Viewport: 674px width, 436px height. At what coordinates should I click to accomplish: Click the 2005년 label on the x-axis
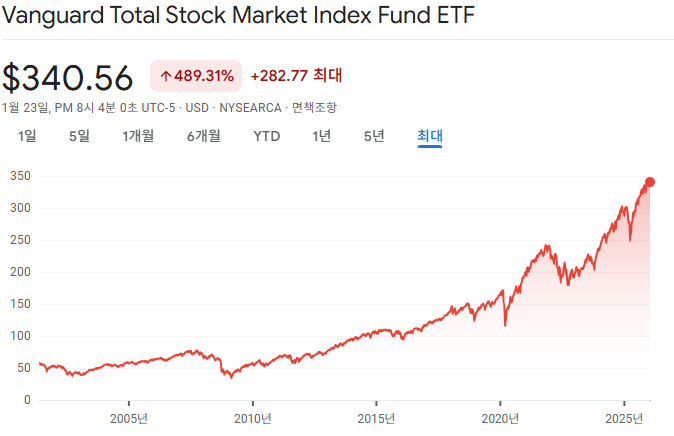tap(129, 418)
